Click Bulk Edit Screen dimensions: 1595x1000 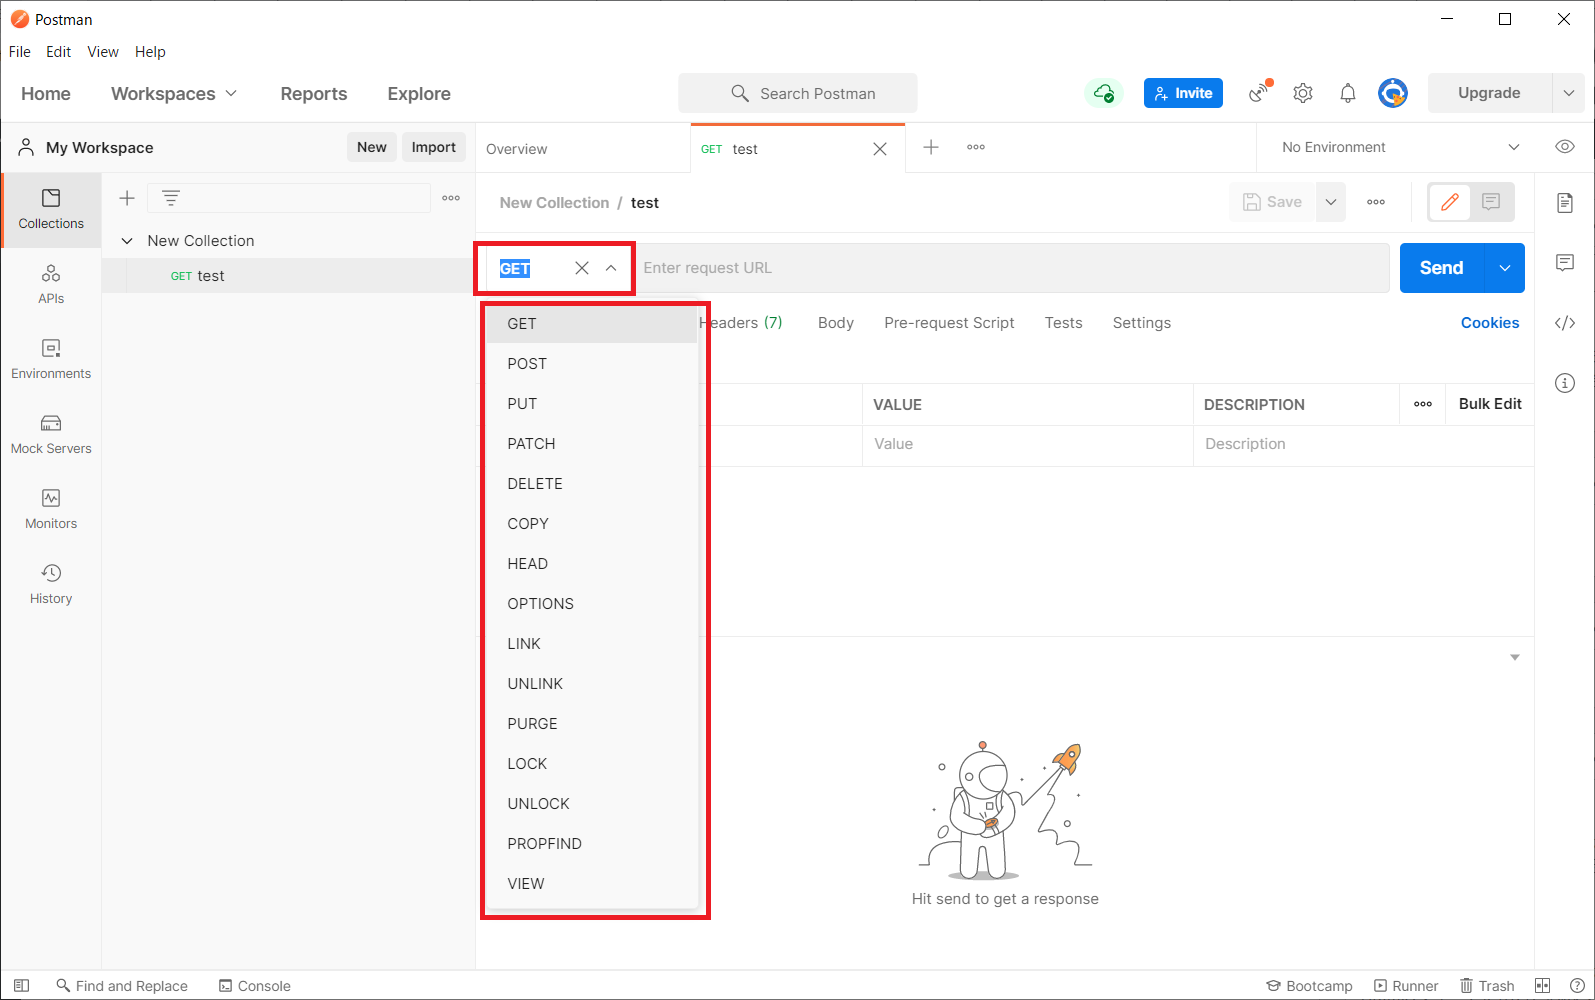point(1490,404)
